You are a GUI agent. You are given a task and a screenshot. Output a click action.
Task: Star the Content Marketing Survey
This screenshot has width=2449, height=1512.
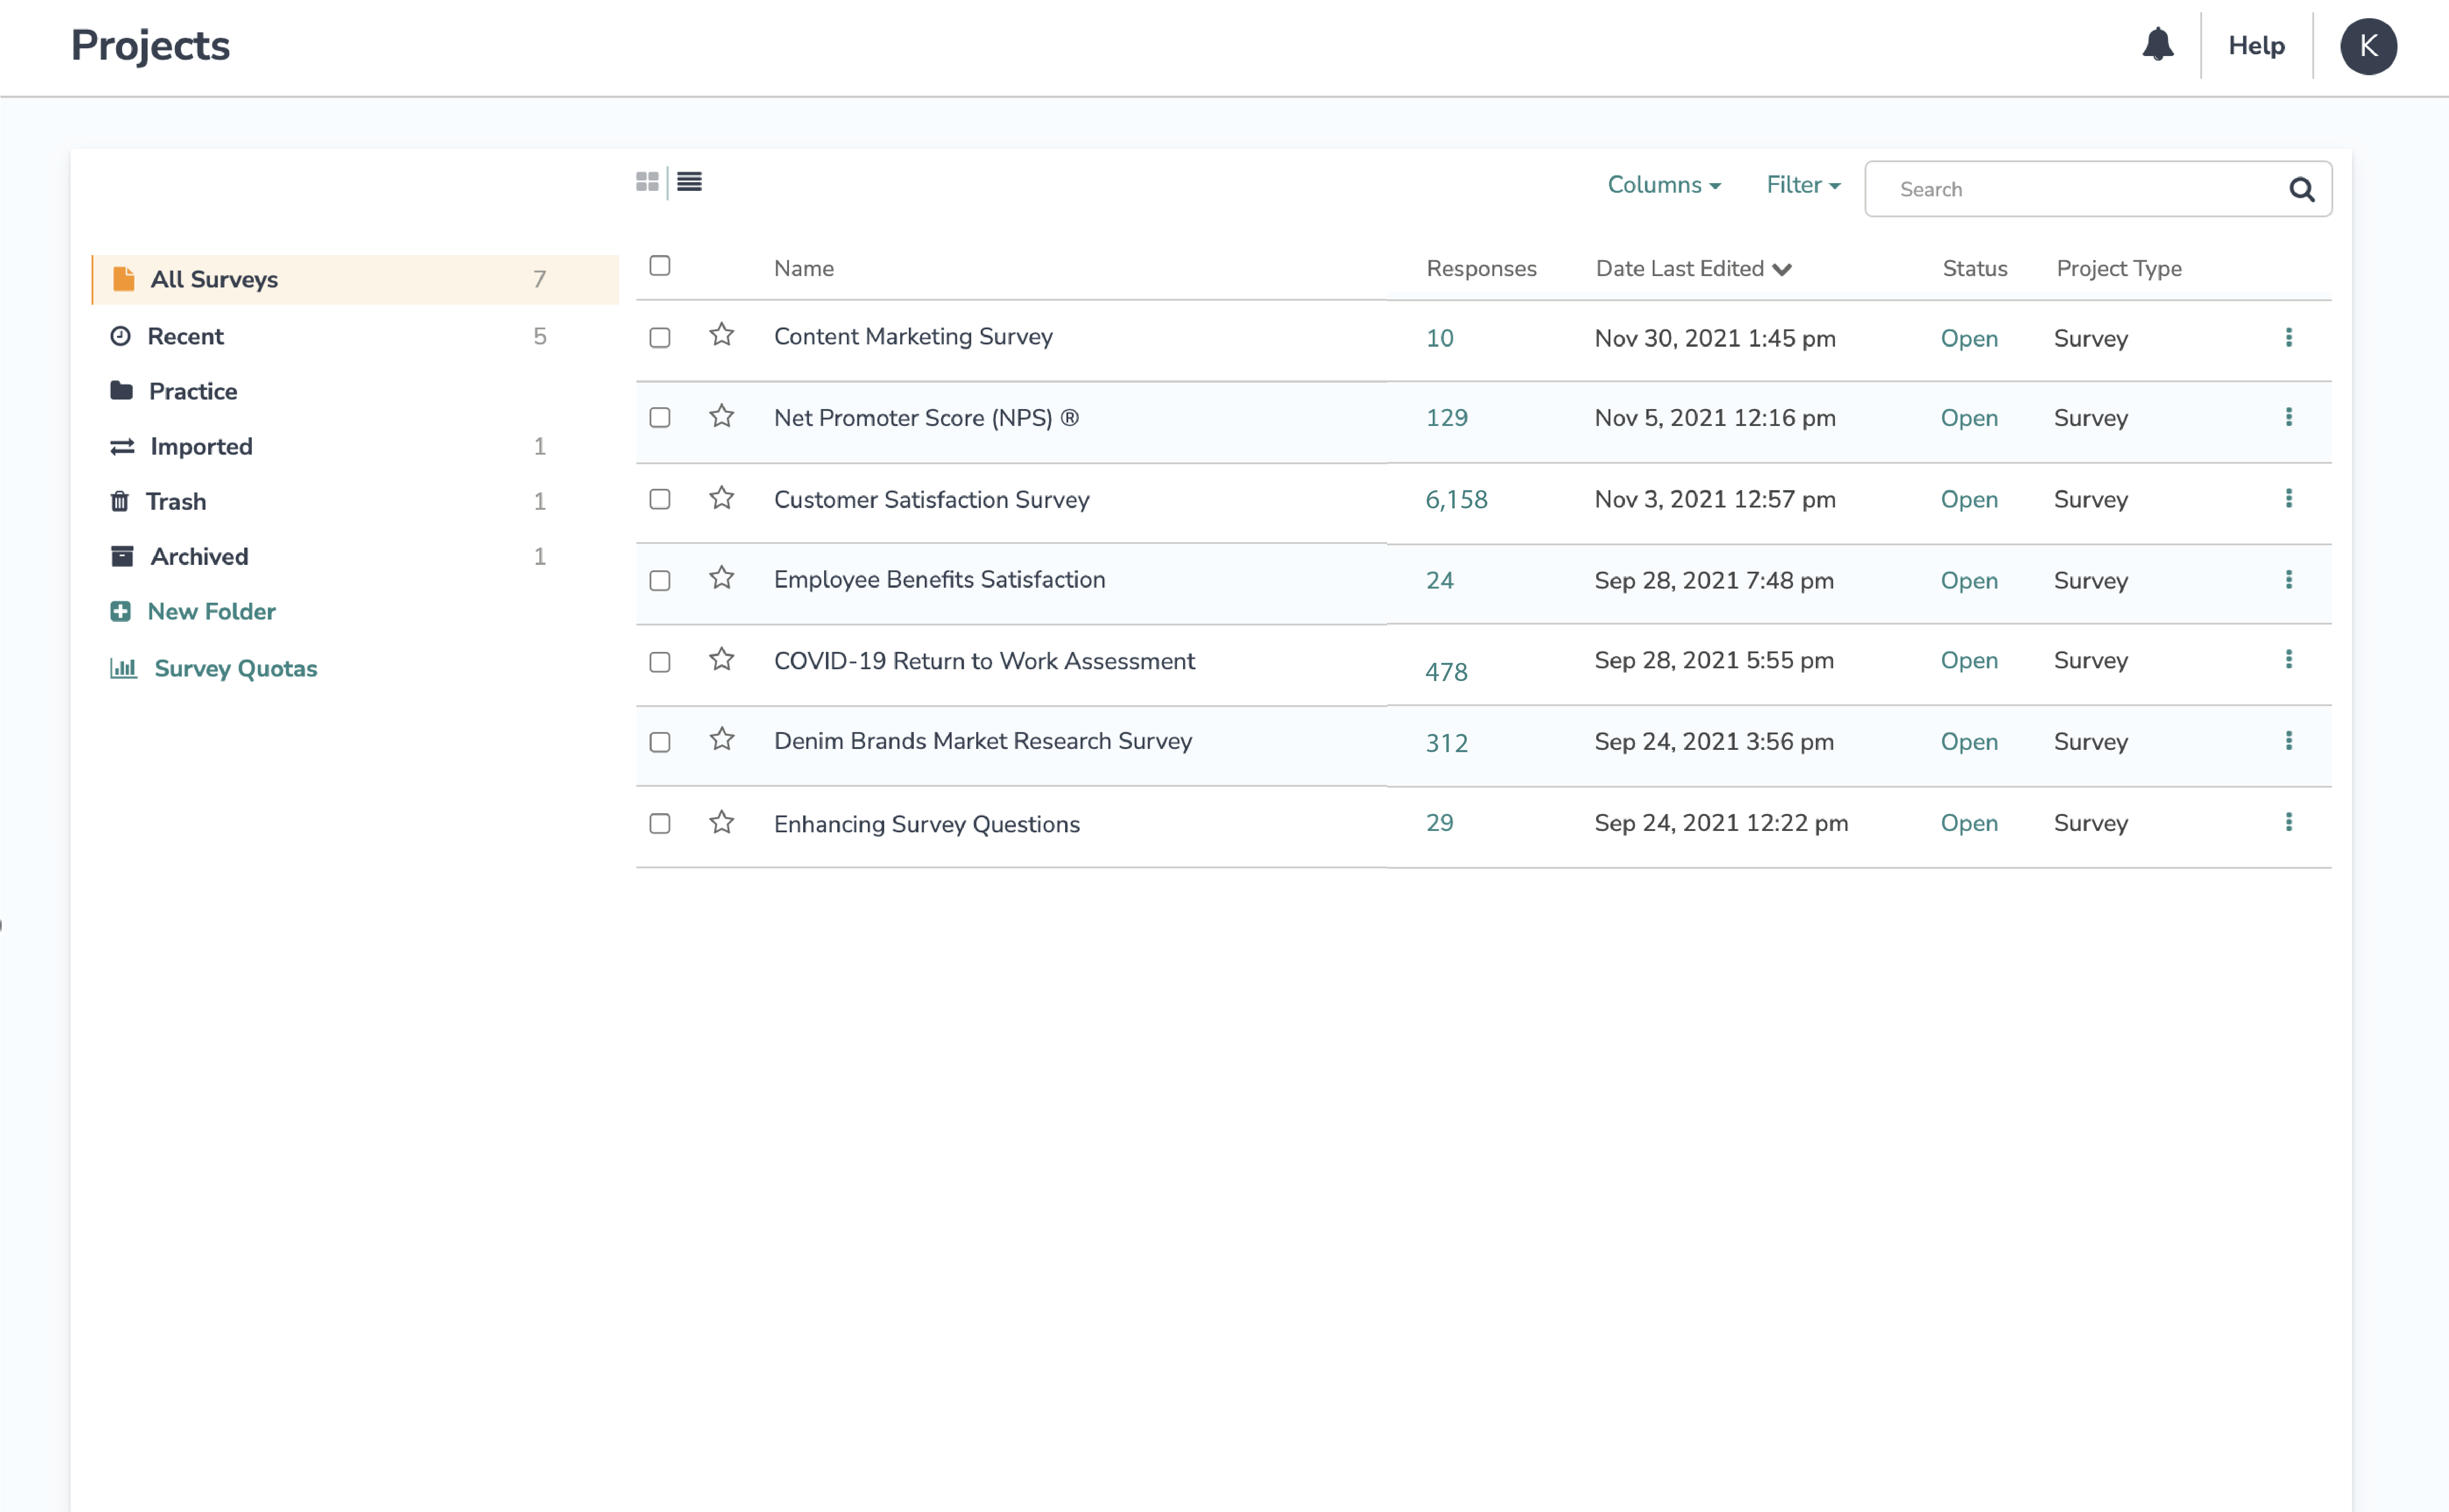(x=721, y=335)
